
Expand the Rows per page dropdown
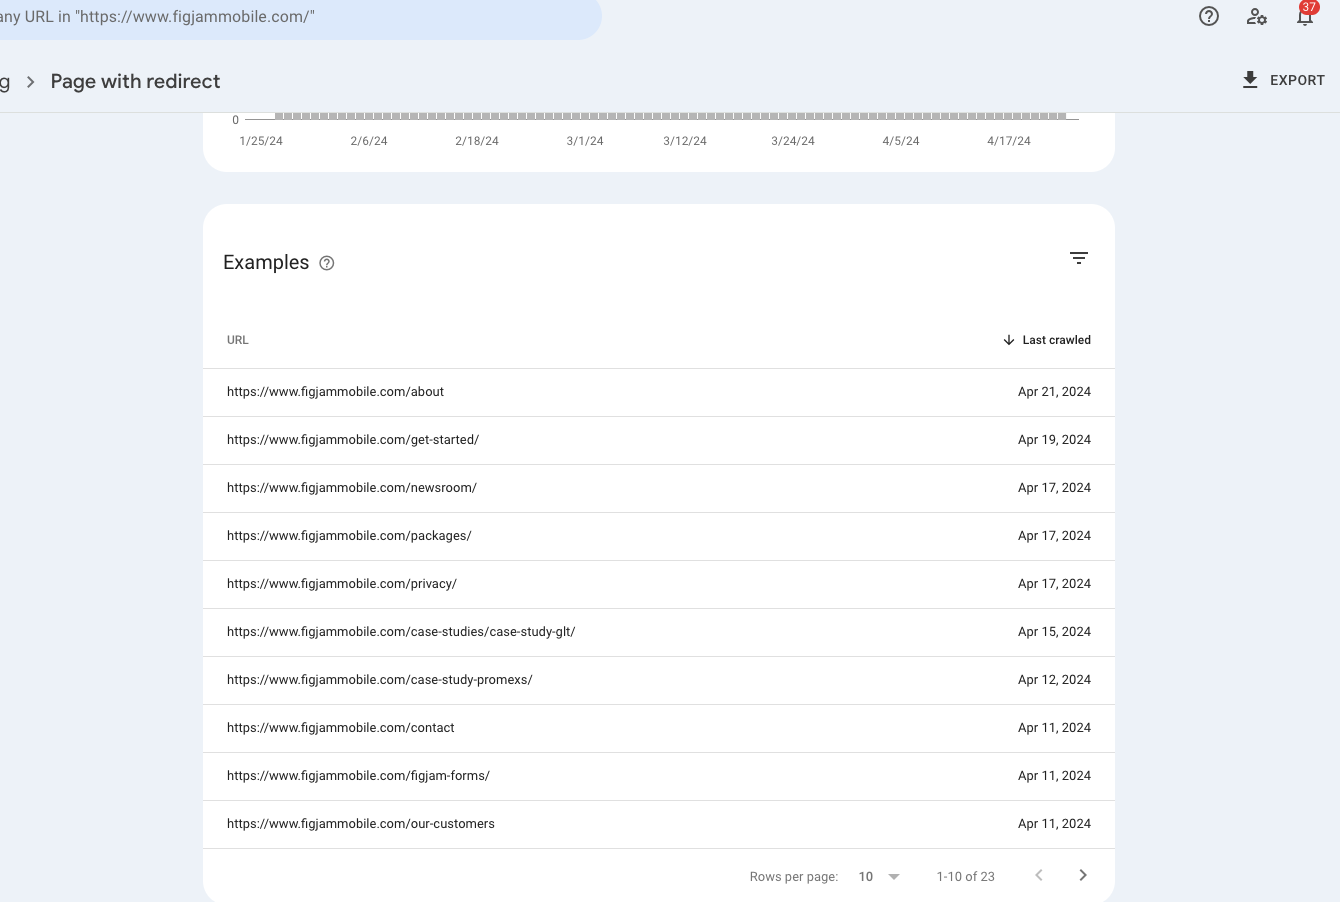(880, 877)
